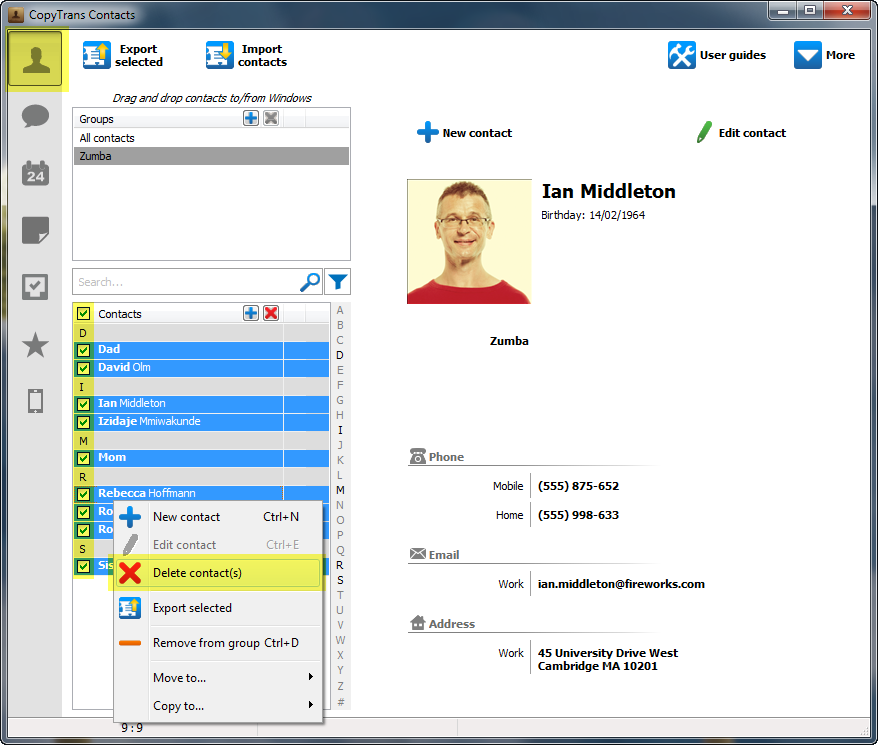
Task: Open the contacts filter funnel
Action: click(338, 282)
